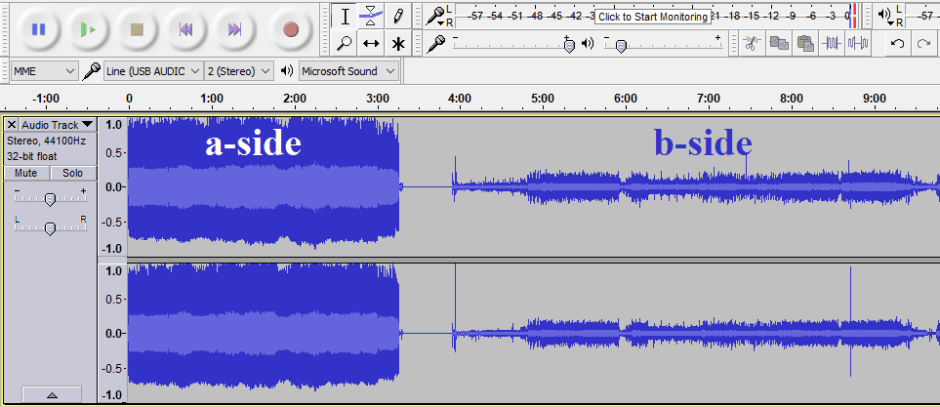The image size is (940, 407).
Task: Click the Cut scissors icon
Action: point(752,43)
